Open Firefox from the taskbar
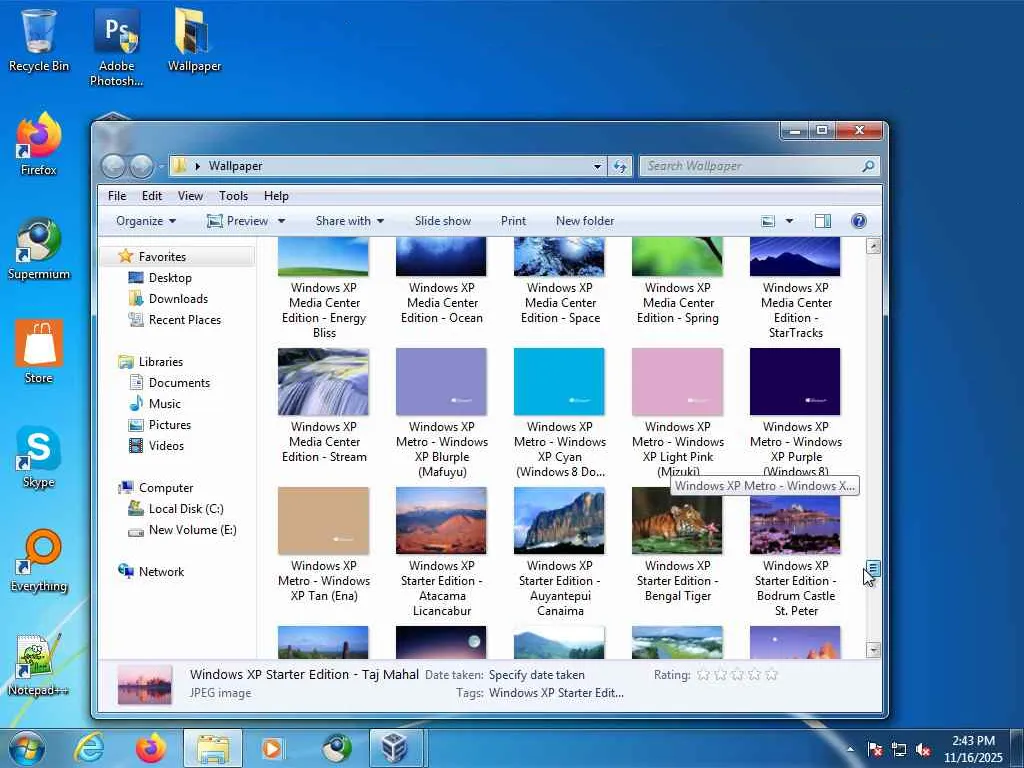 pos(150,748)
